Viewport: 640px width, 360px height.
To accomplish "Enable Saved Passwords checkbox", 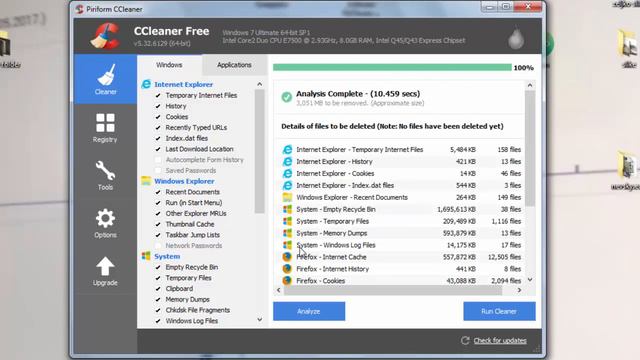I will pos(158,170).
